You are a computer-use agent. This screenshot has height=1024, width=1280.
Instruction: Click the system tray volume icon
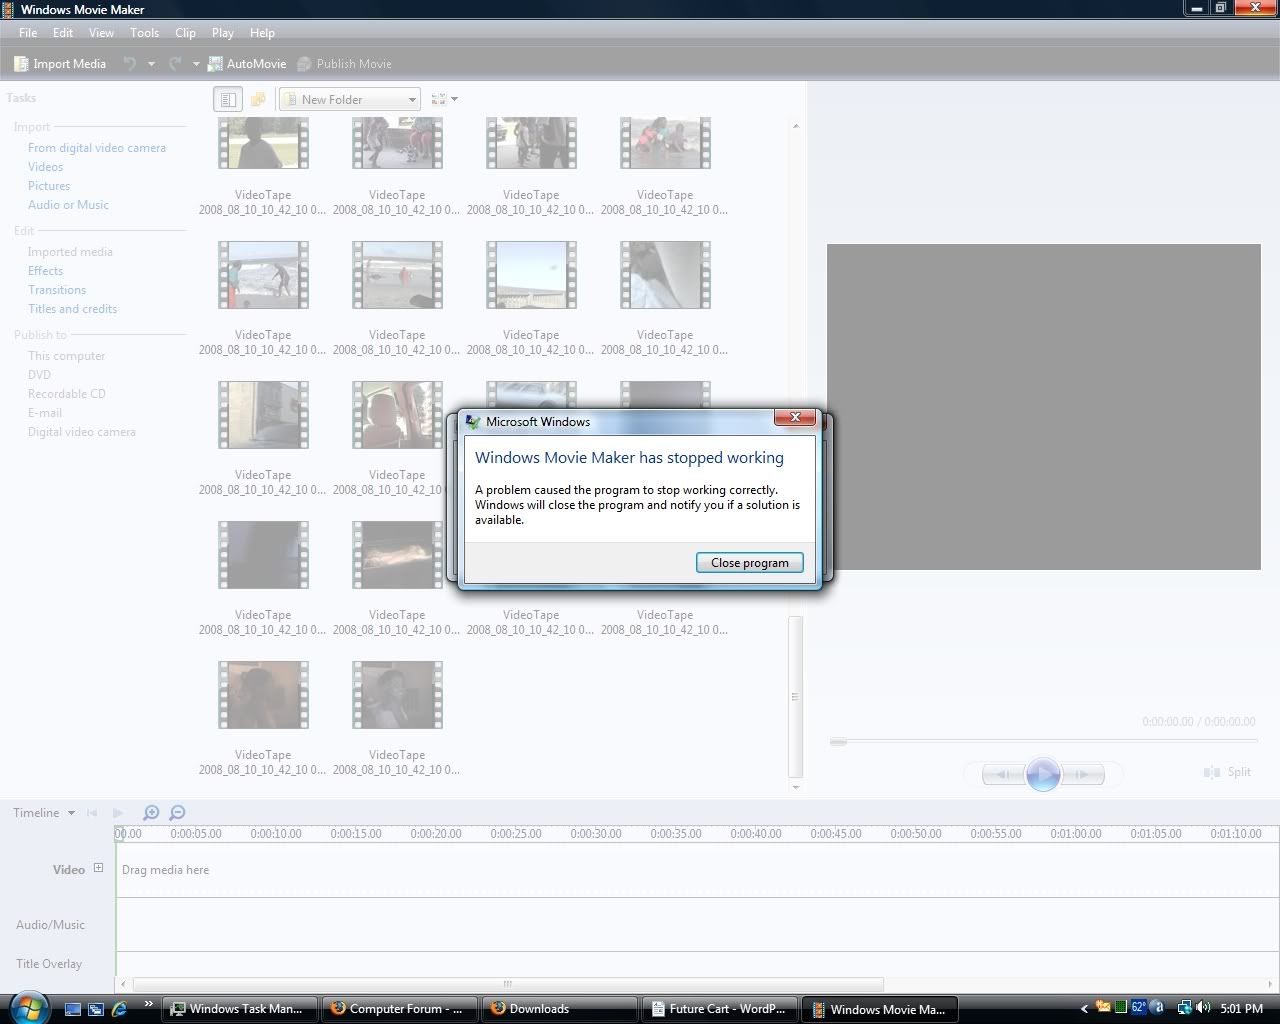(x=1202, y=1008)
